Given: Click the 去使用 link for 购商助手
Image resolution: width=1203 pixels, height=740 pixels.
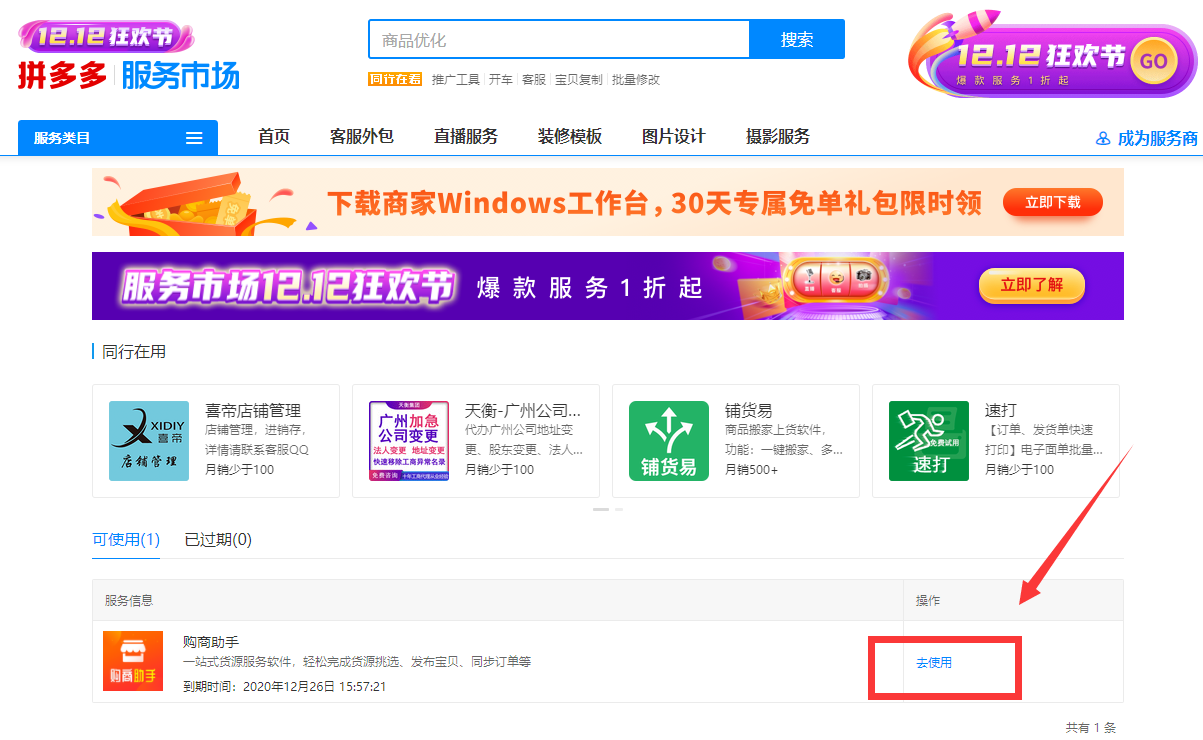Looking at the screenshot, I should click(x=934, y=663).
